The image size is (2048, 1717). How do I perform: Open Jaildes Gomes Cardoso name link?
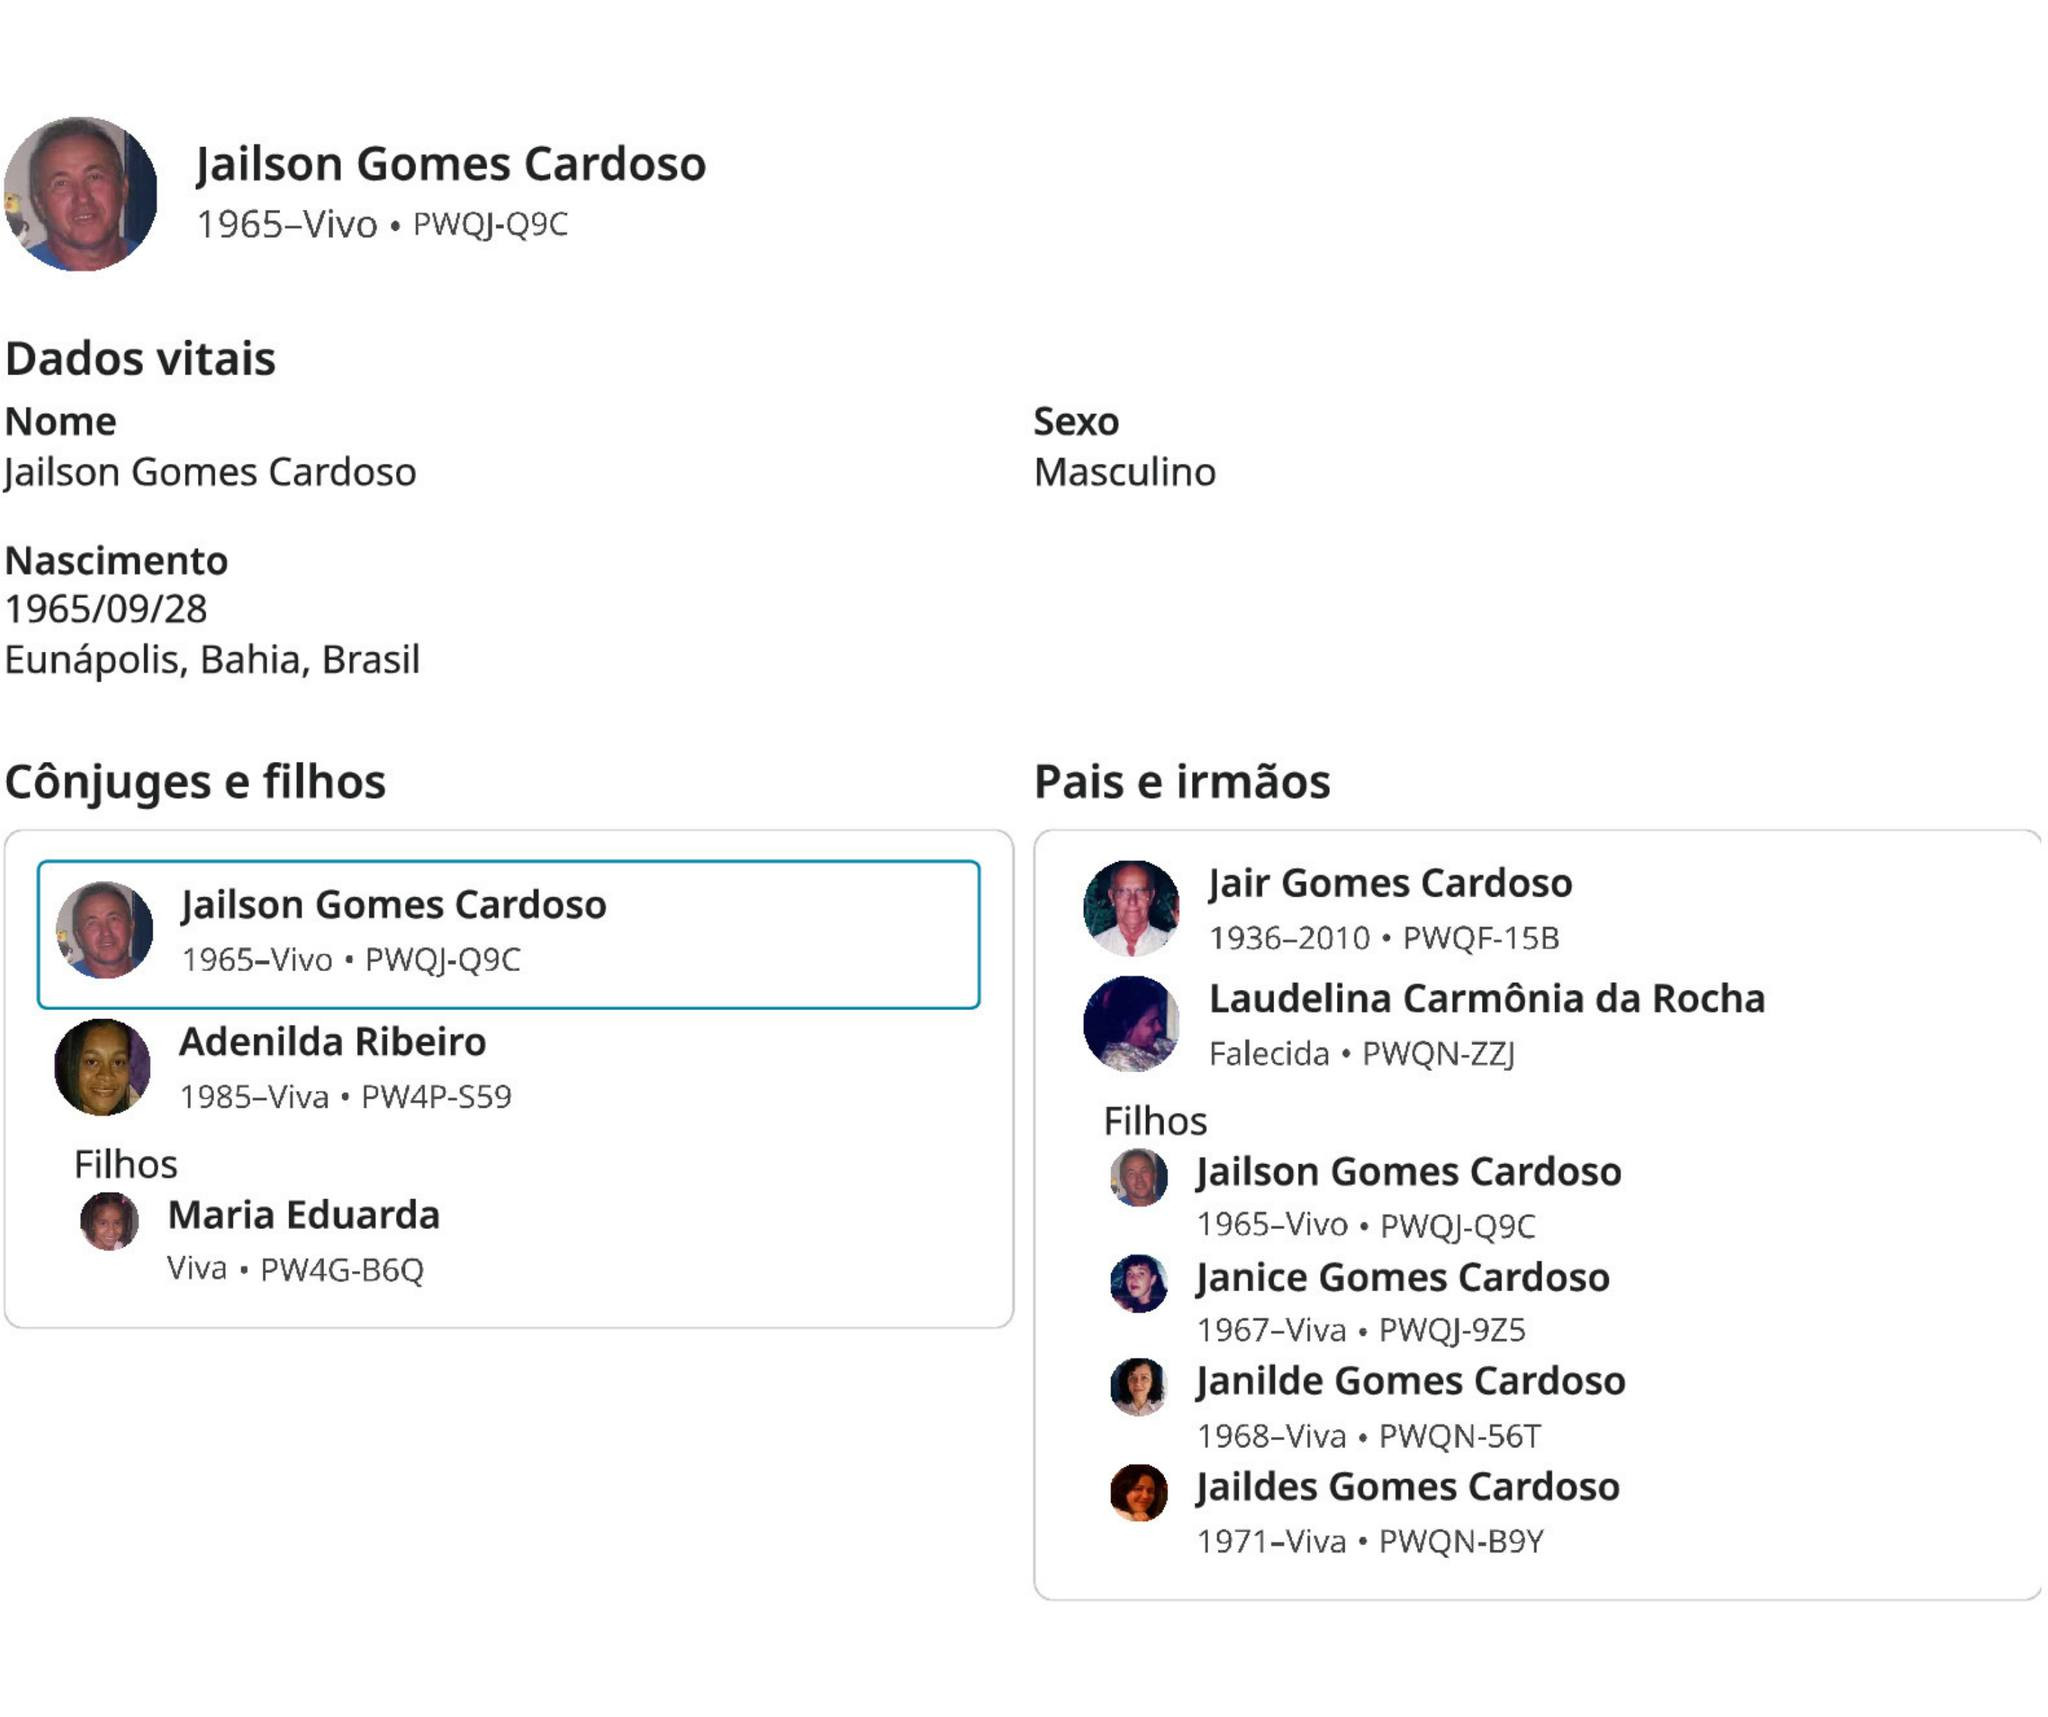(1407, 1487)
